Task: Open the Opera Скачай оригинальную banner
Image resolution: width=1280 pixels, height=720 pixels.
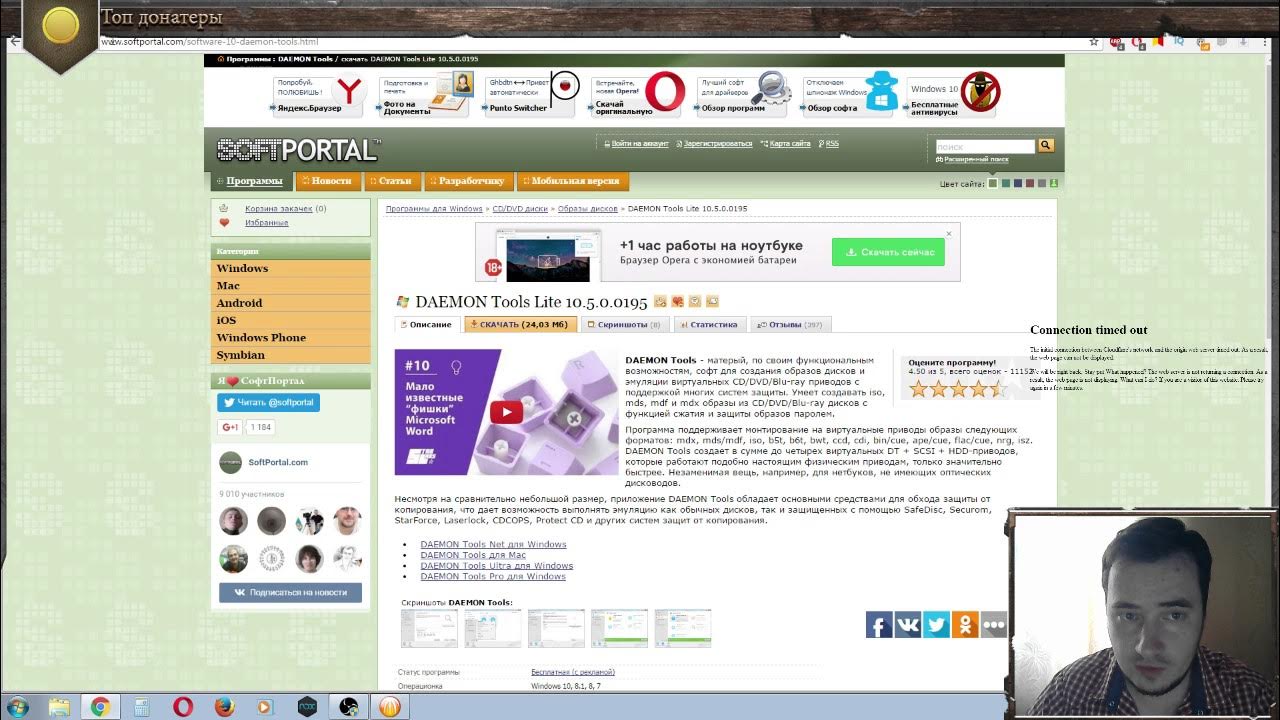Action: click(637, 95)
